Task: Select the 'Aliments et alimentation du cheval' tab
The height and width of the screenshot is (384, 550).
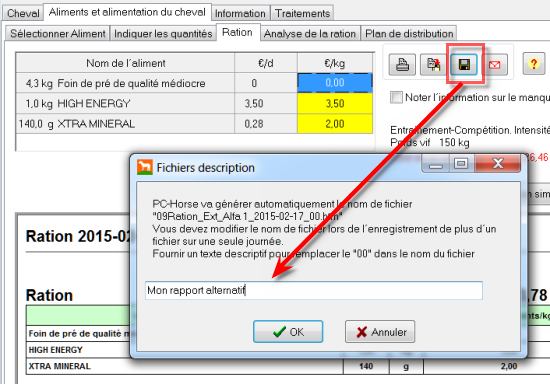Action: tap(127, 12)
